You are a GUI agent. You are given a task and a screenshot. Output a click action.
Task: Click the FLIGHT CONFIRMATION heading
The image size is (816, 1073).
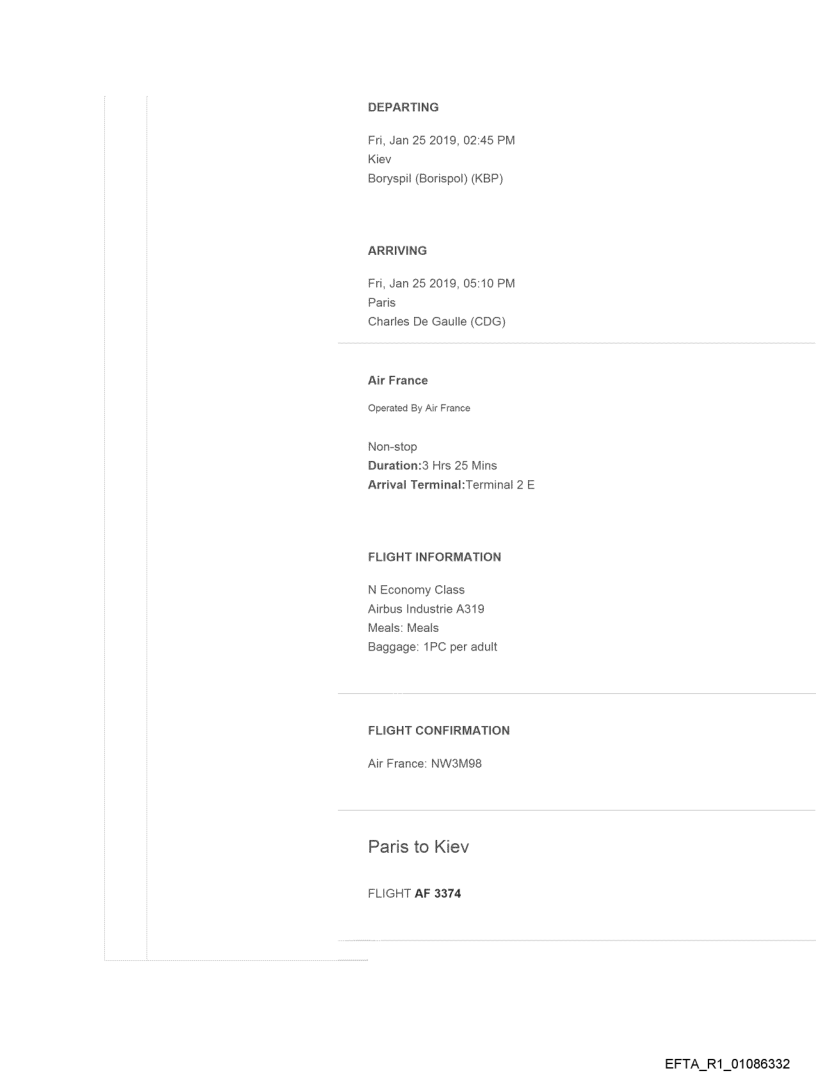(x=438, y=731)
